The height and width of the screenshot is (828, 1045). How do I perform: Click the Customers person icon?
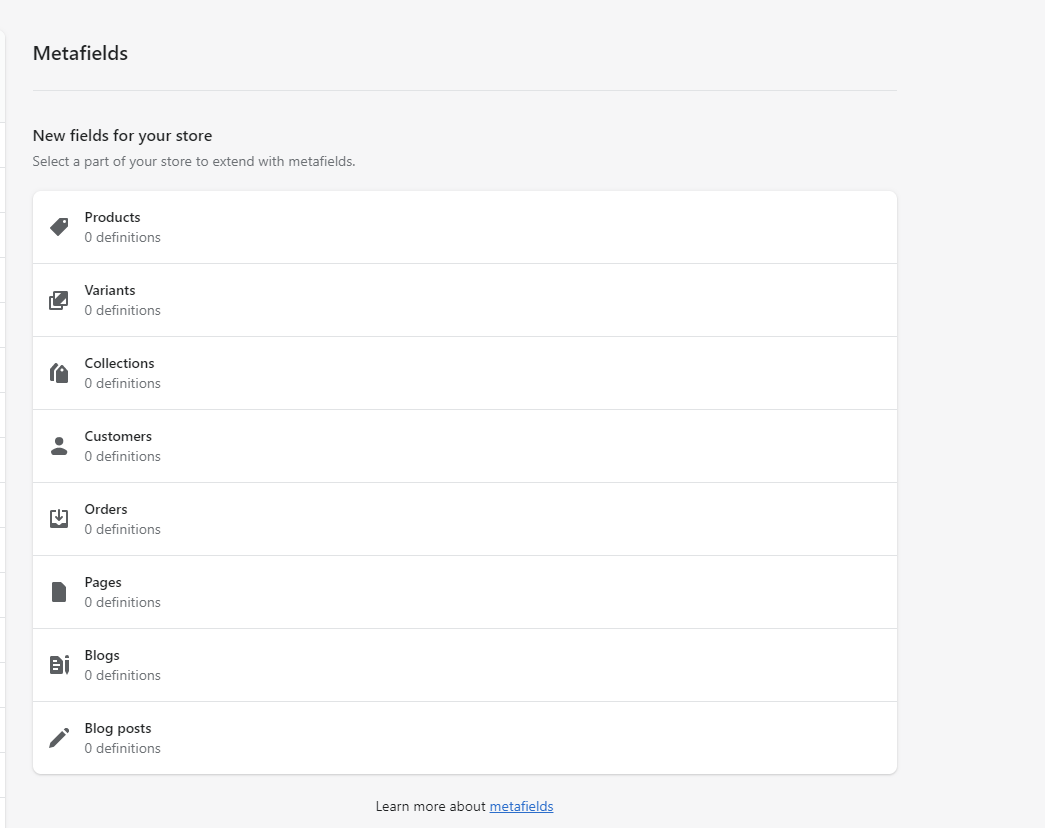(x=59, y=446)
